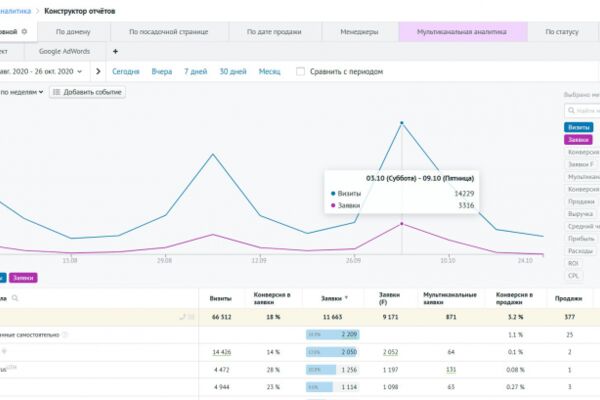Sort by the Заявки column arrow
Screen dimensions: 600x400
point(346,298)
